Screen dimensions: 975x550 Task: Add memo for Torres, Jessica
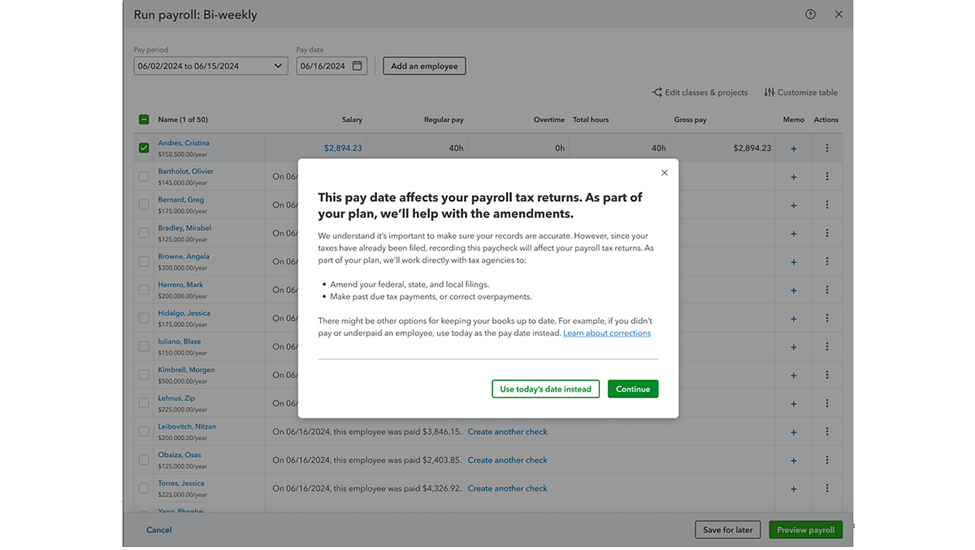pyautogui.click(x=794, y=489)
